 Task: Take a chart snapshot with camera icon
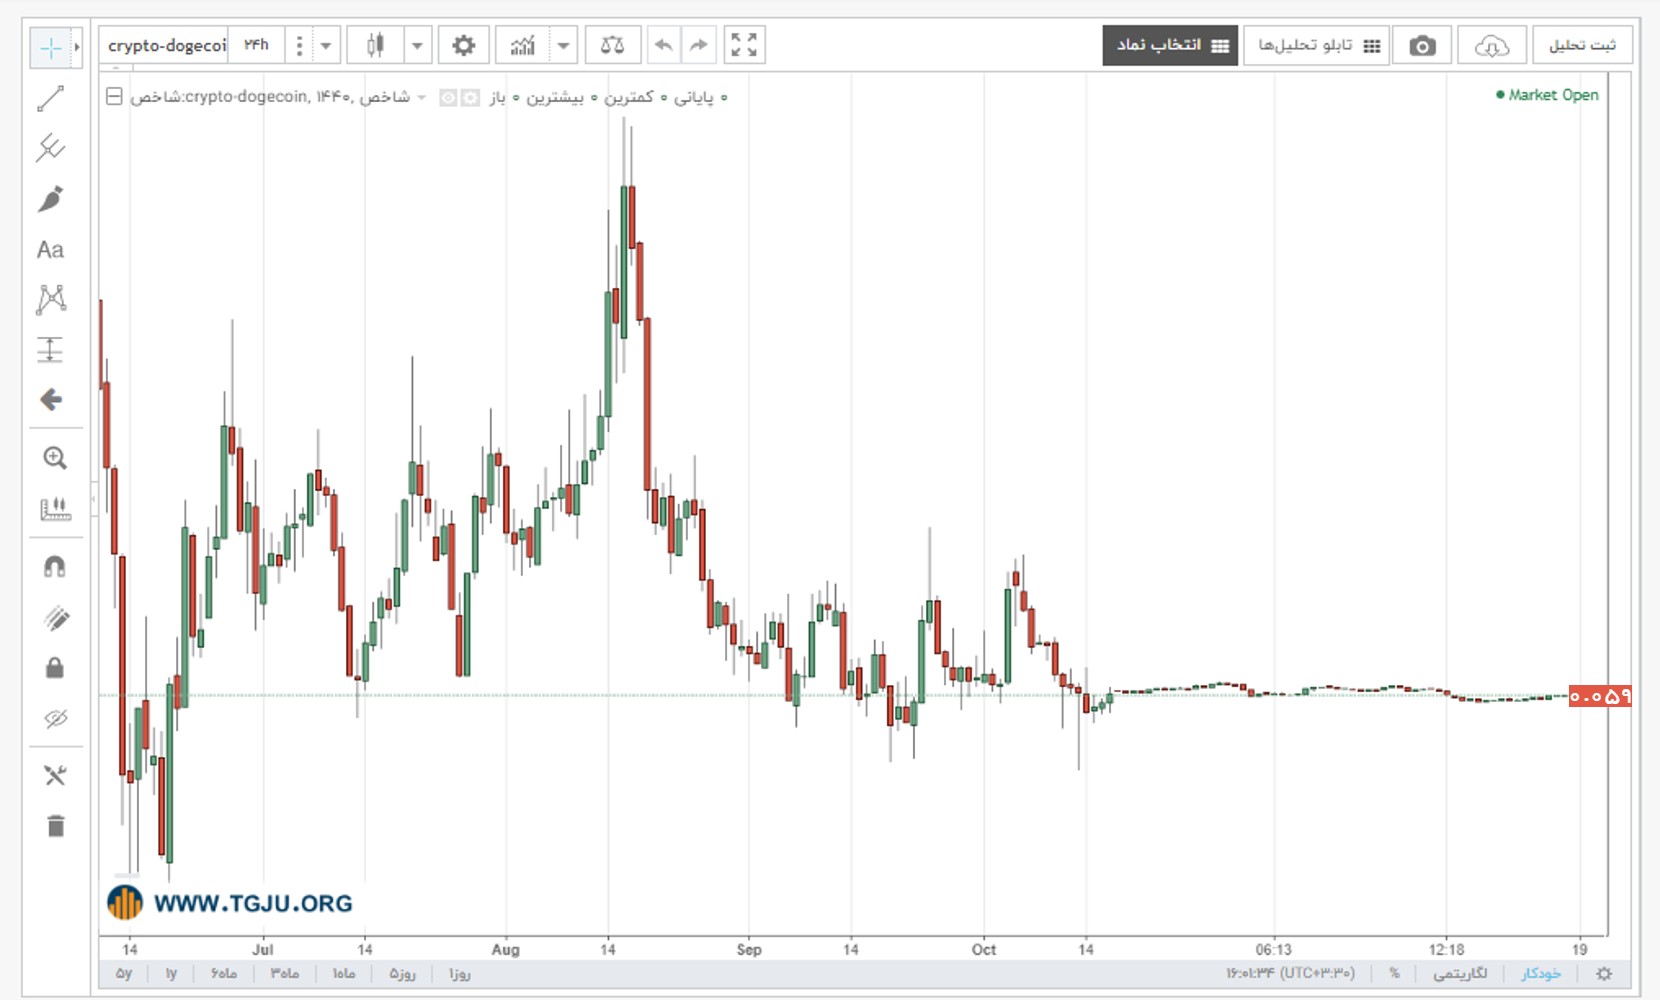[x=1422, y=46]
